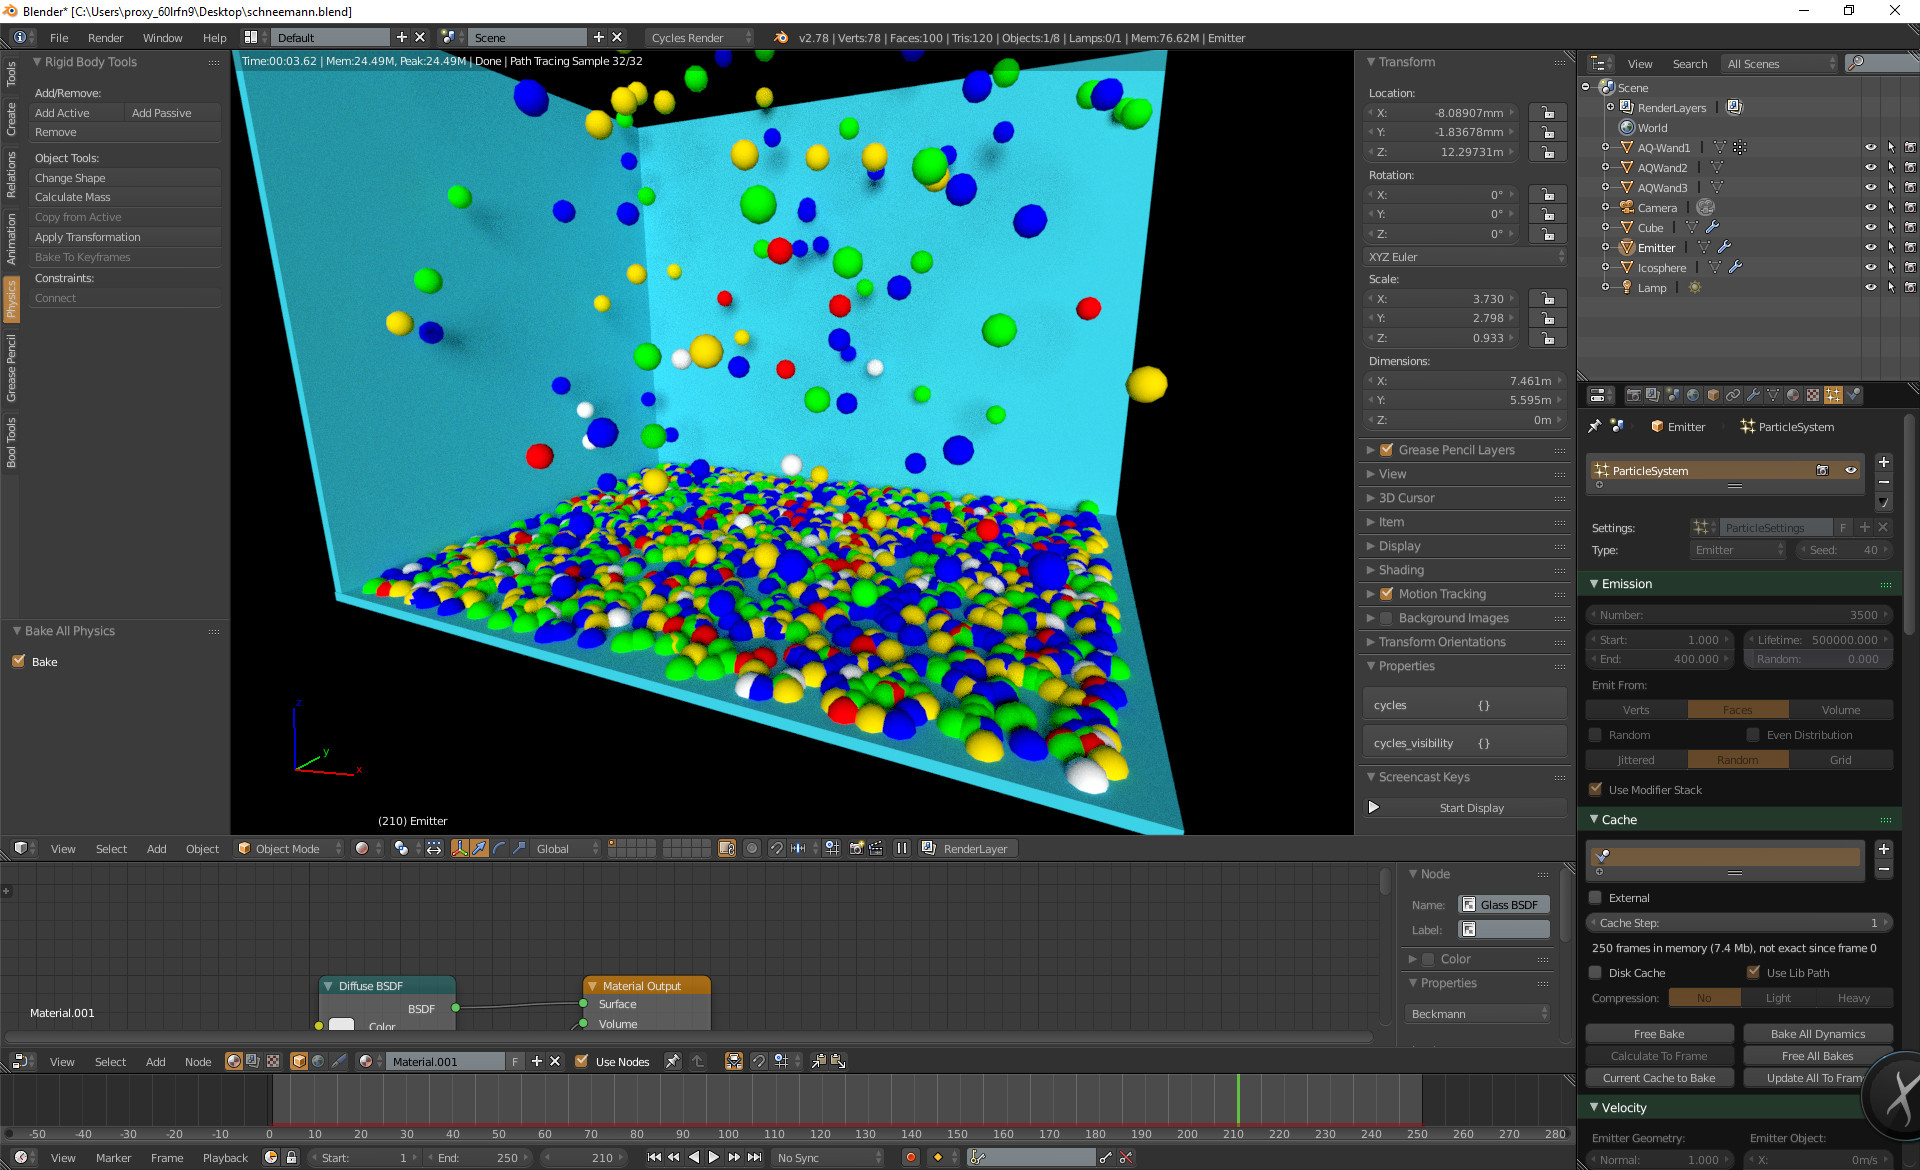Switch to the Create sidebar tab

pos(11,119)
